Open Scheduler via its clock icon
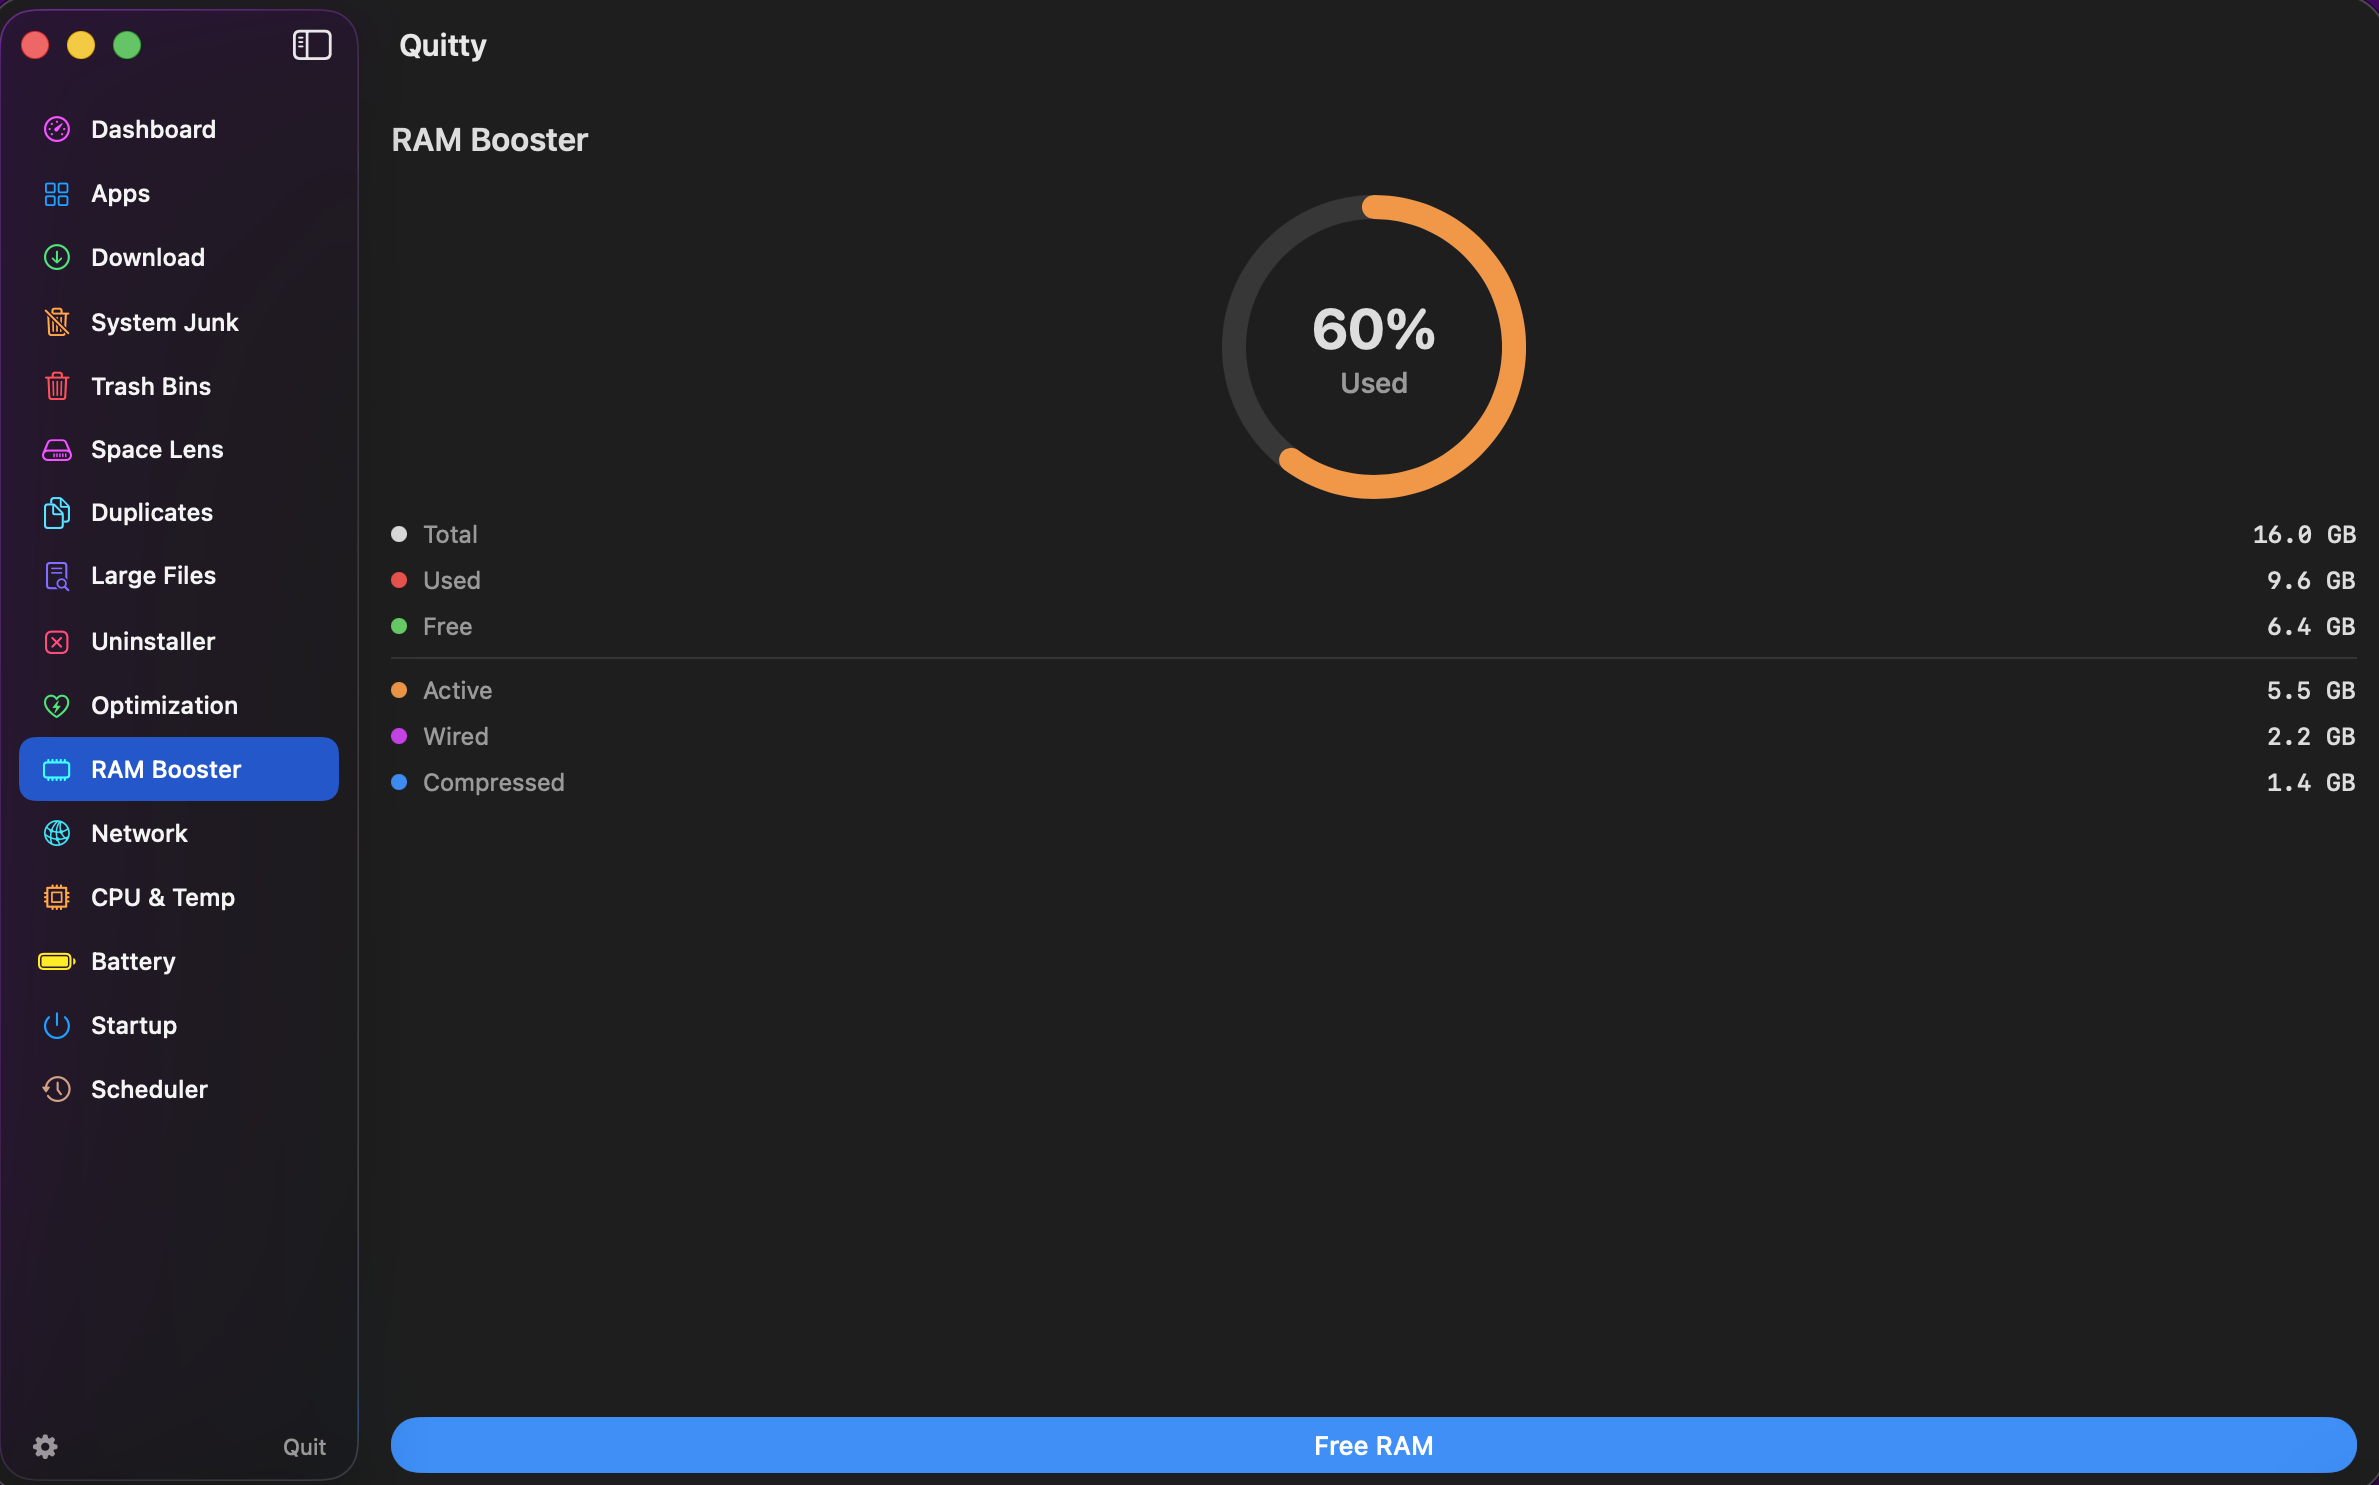 57,1089
